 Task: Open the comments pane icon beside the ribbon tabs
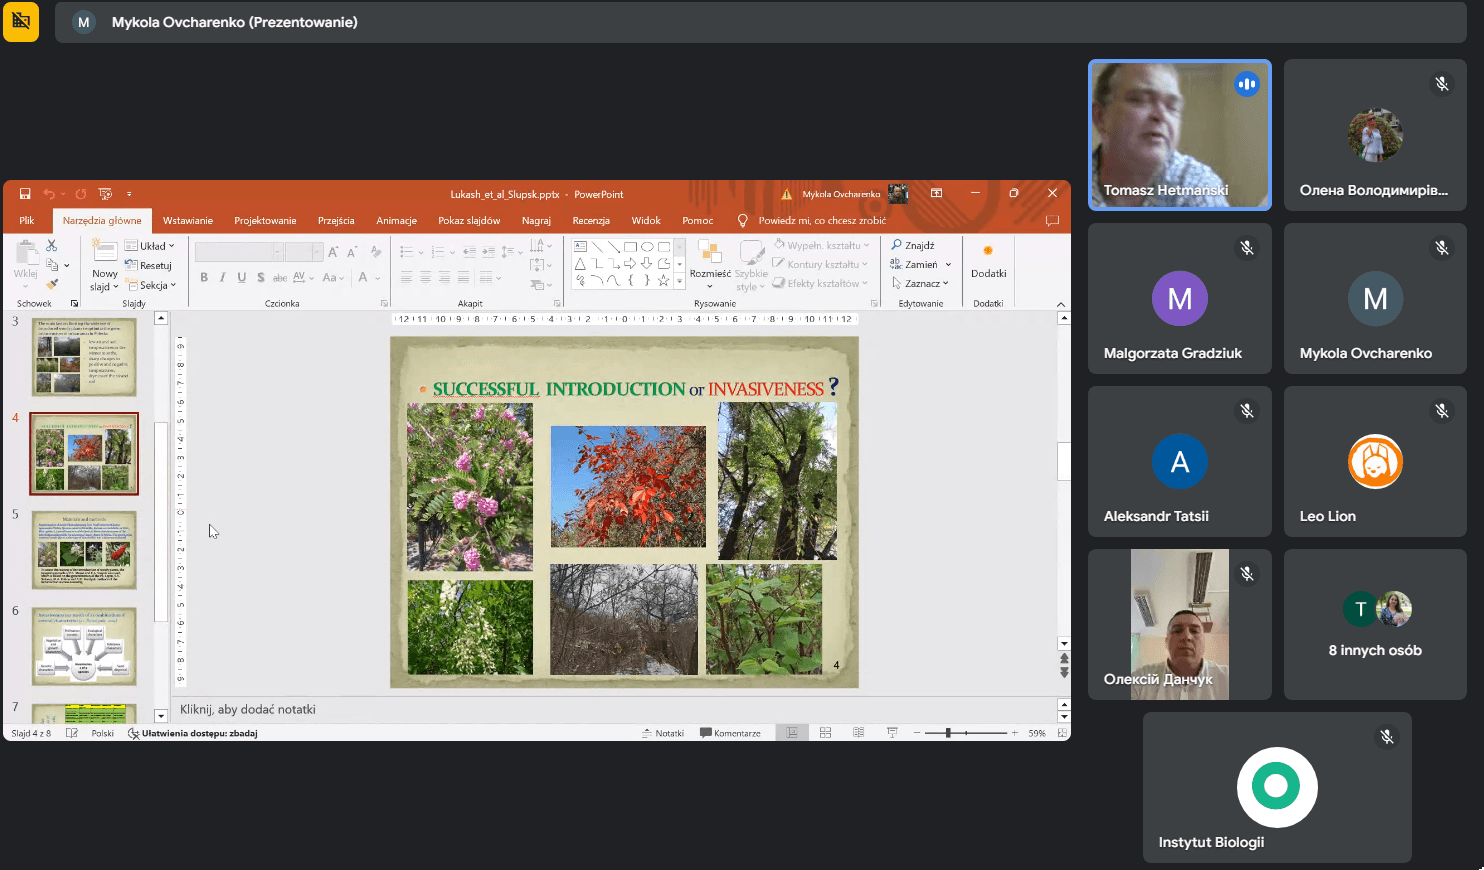pyautogui.click(x=1052, y=220)
